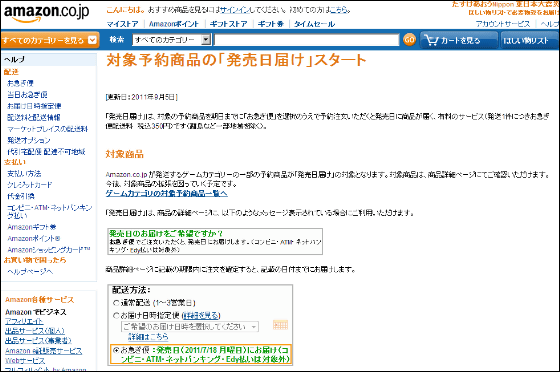The width and height of the screenshot is (560, 372).
Task: Click the amazon.co.jp logo
Action: 46,13
